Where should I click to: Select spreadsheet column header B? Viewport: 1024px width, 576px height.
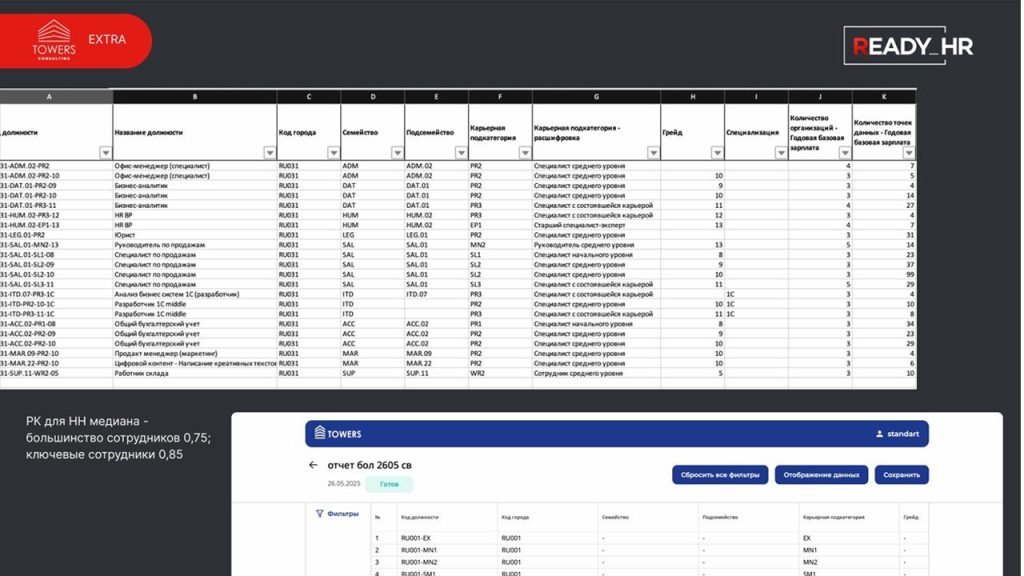194,97
